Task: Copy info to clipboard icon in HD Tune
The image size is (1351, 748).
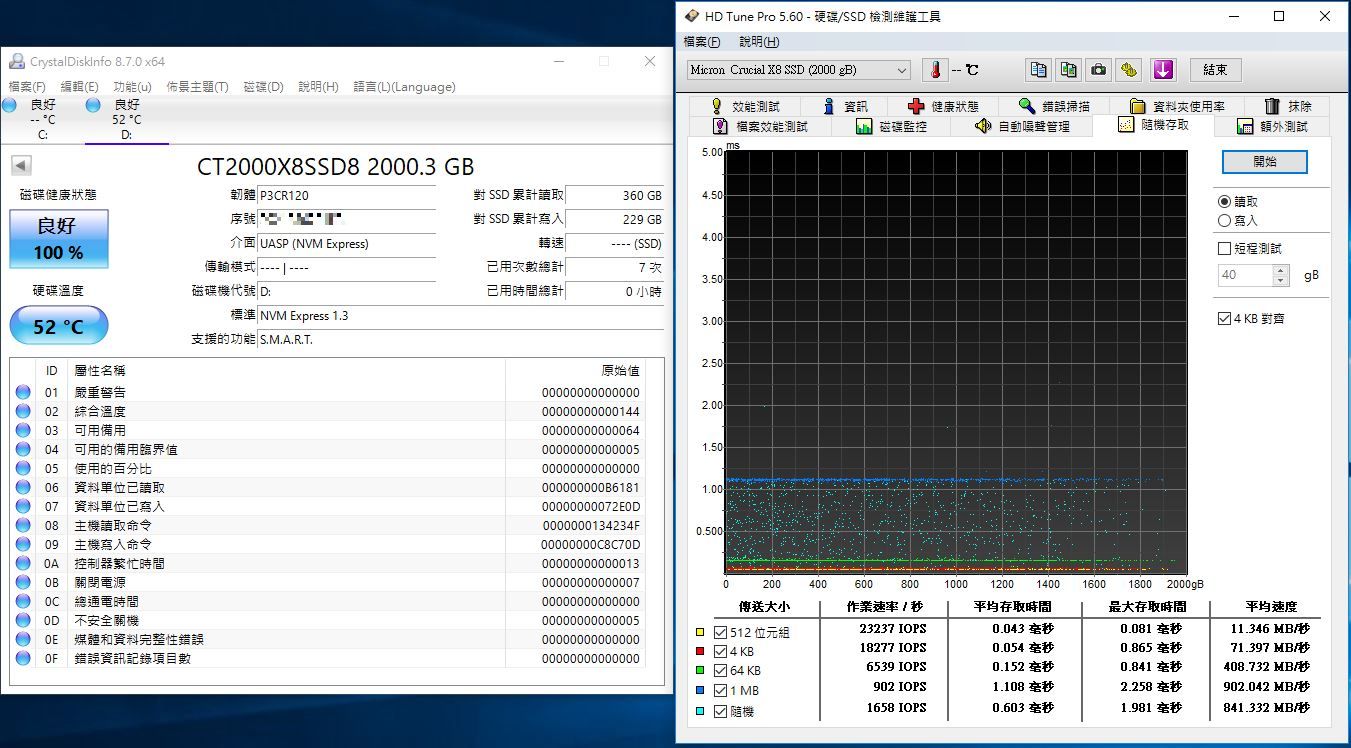Action: point(1039,70)
